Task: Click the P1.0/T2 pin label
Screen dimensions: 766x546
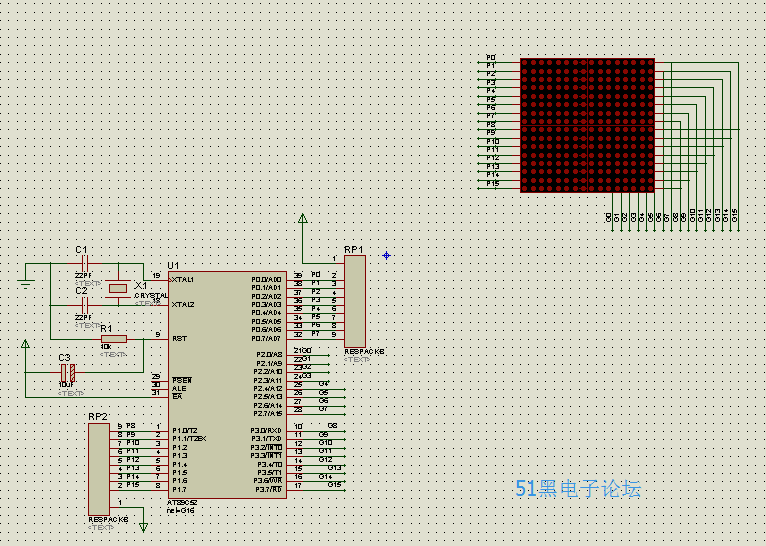Action: click(185, 431)
